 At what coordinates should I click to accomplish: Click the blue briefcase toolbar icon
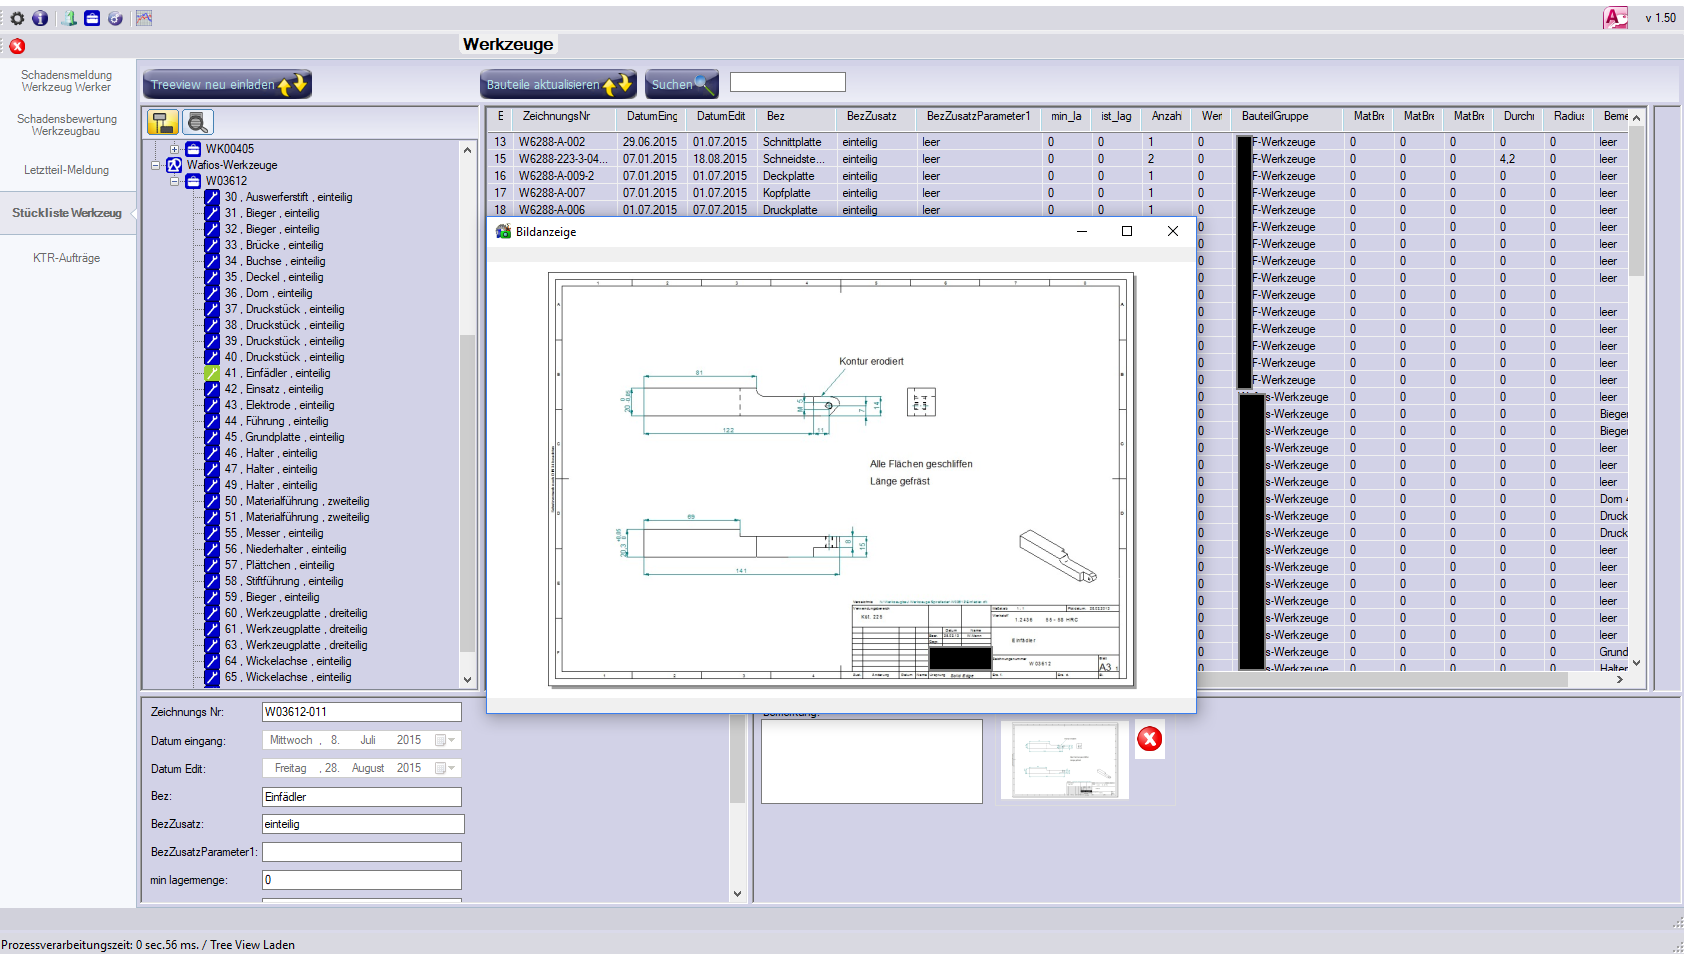92,18
